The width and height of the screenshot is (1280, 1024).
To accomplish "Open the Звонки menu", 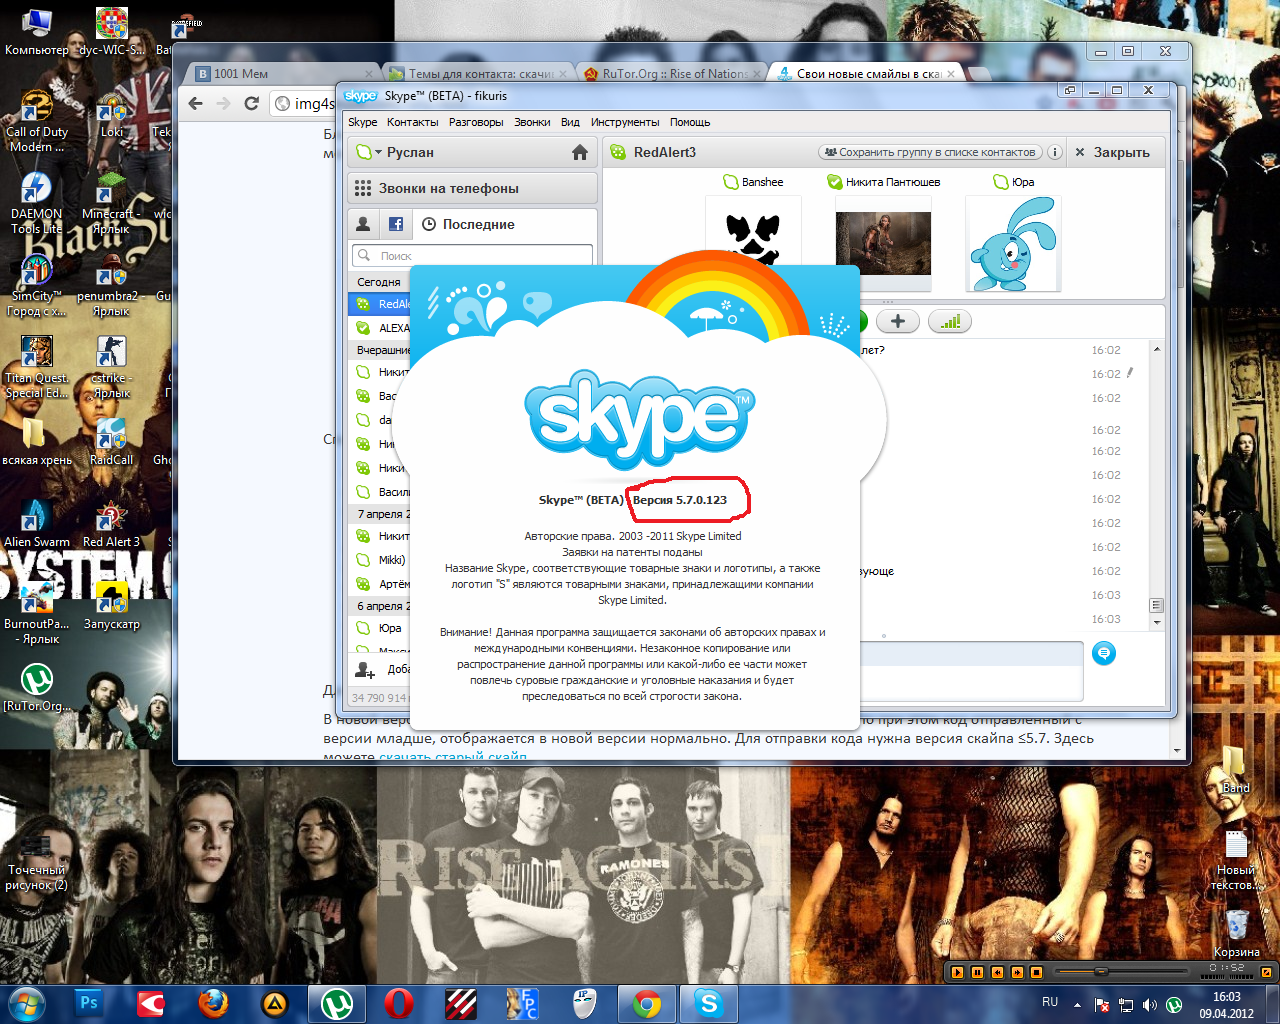I will [x=532, y=122].
